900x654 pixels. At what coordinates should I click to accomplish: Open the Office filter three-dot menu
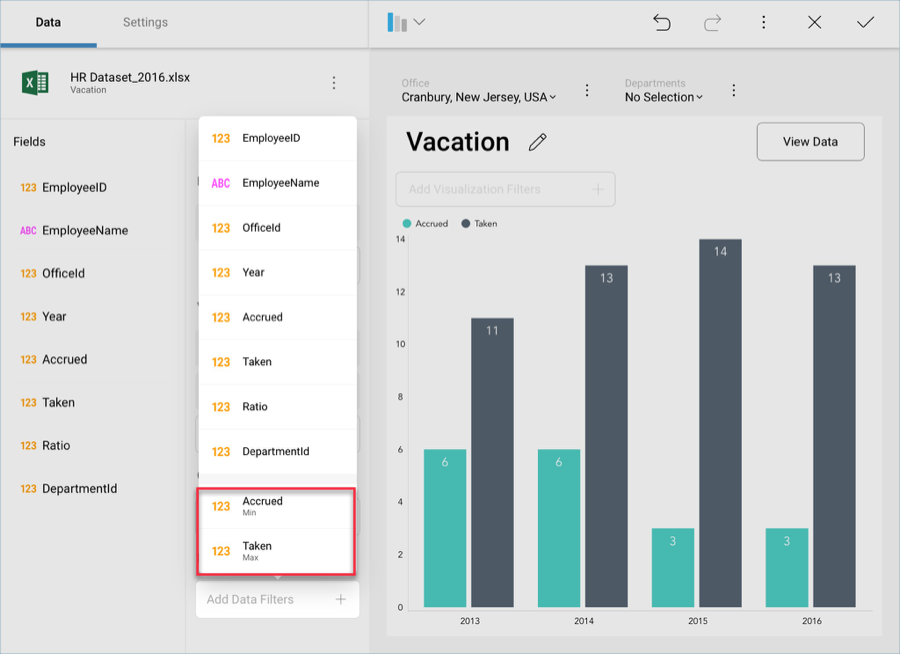click(587, 91)
